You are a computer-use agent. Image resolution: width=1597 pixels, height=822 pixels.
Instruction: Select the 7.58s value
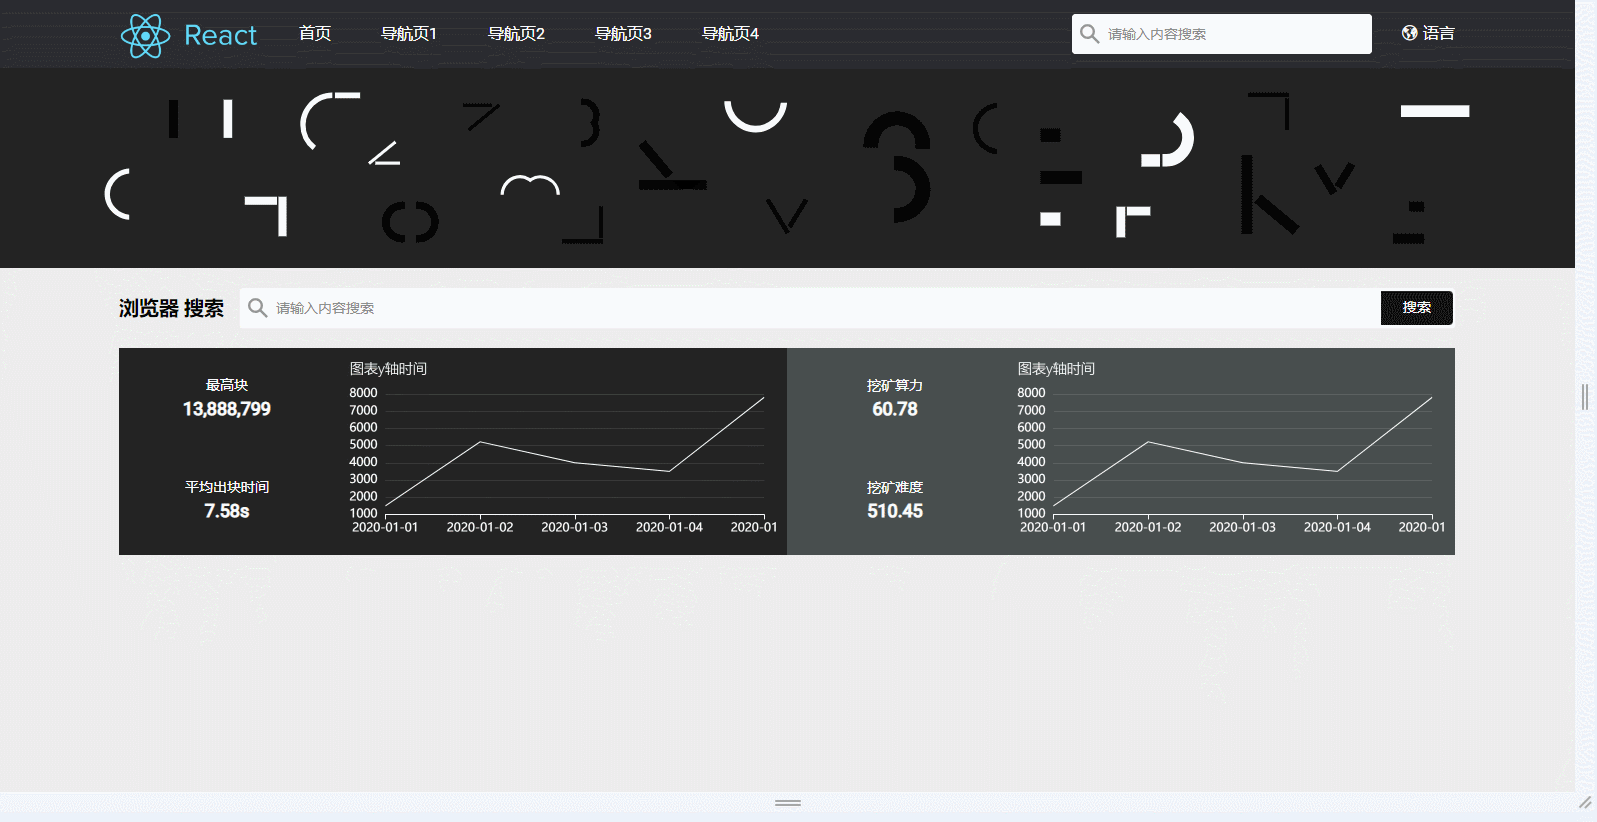pyautogui.click(x=227, y=511)
